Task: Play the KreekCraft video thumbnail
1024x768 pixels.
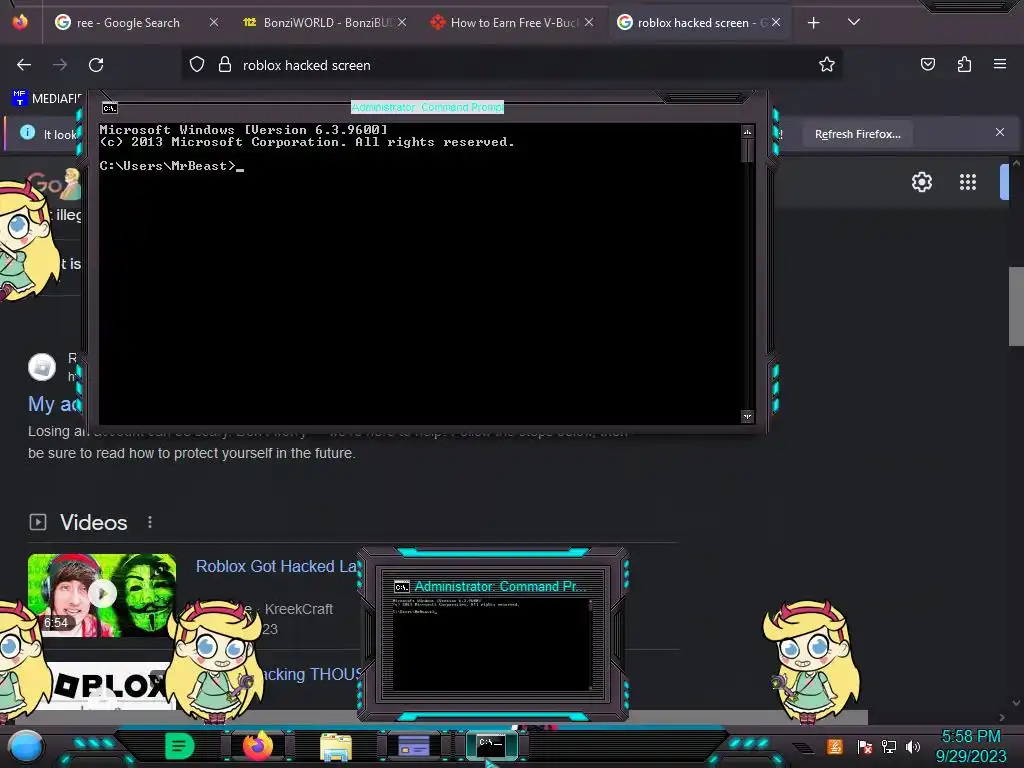Action: point(102,595)
